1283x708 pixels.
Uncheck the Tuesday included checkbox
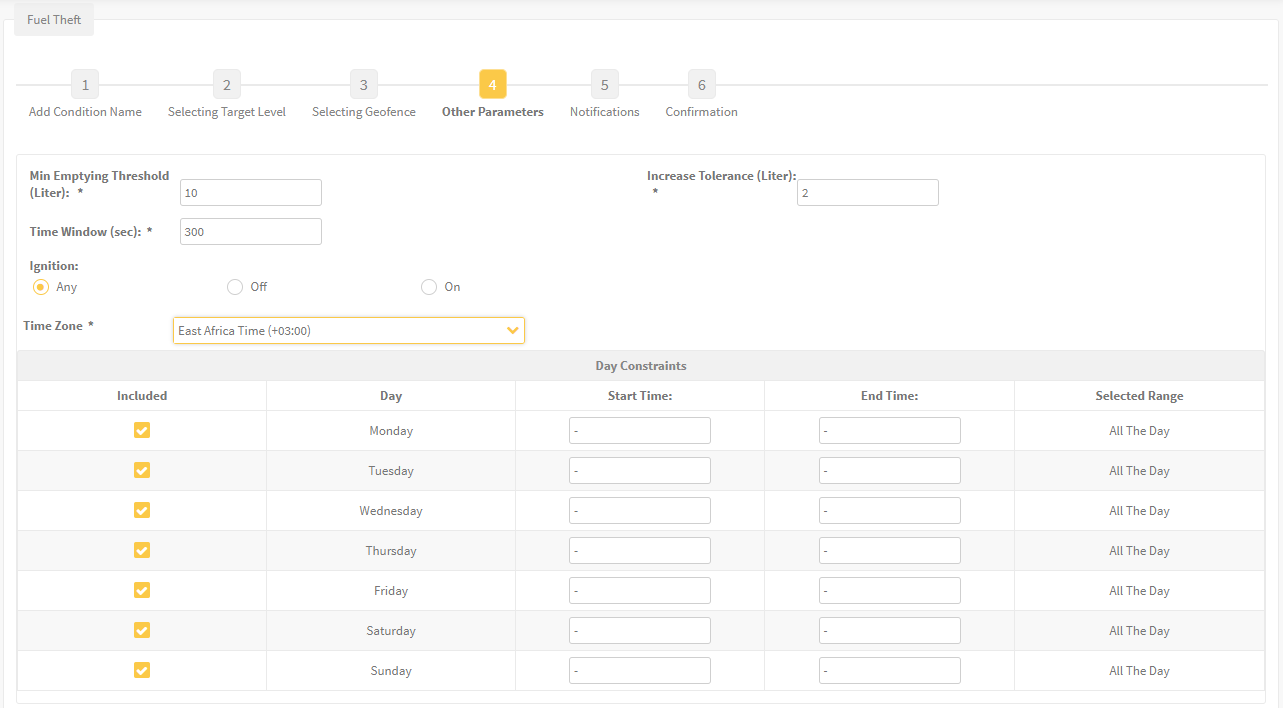142,470
